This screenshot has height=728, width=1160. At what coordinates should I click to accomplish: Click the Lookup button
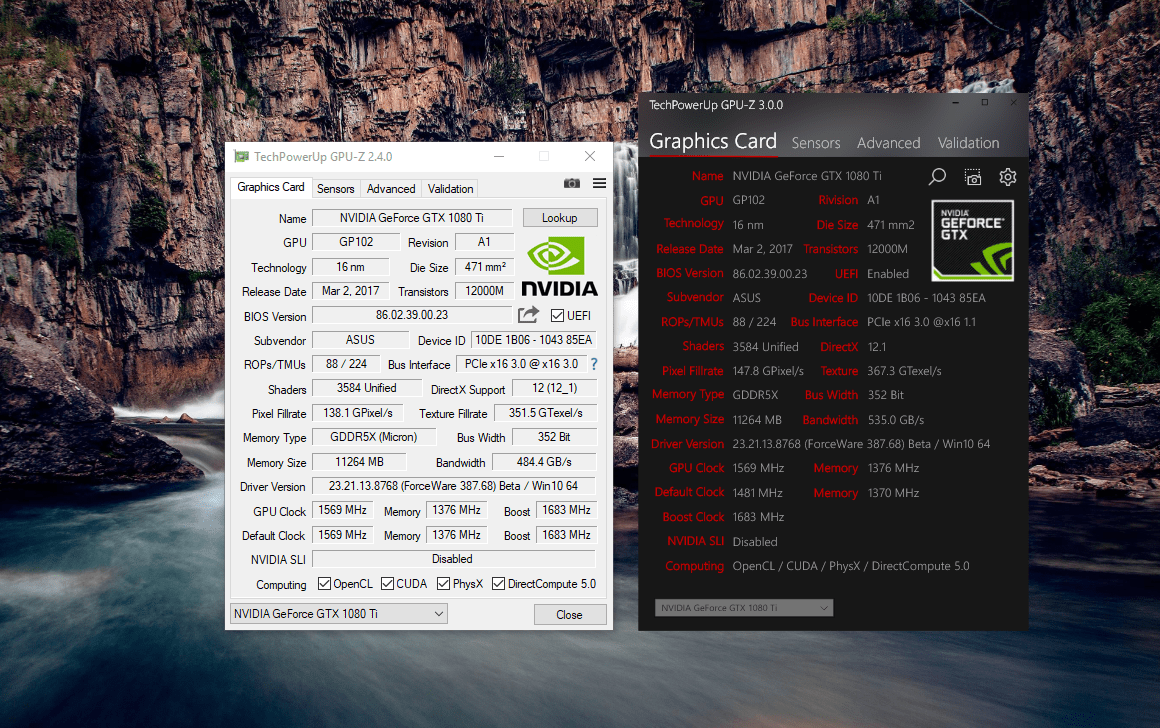(x=560, y=218)
